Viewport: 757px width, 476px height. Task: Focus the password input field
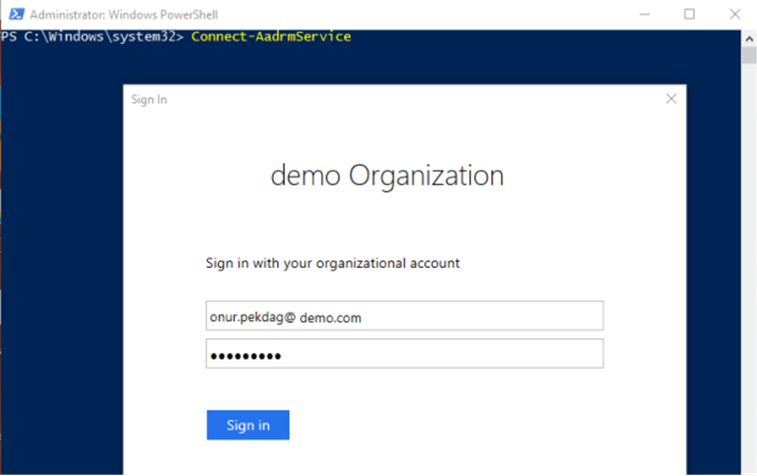(x=405, y=353)
